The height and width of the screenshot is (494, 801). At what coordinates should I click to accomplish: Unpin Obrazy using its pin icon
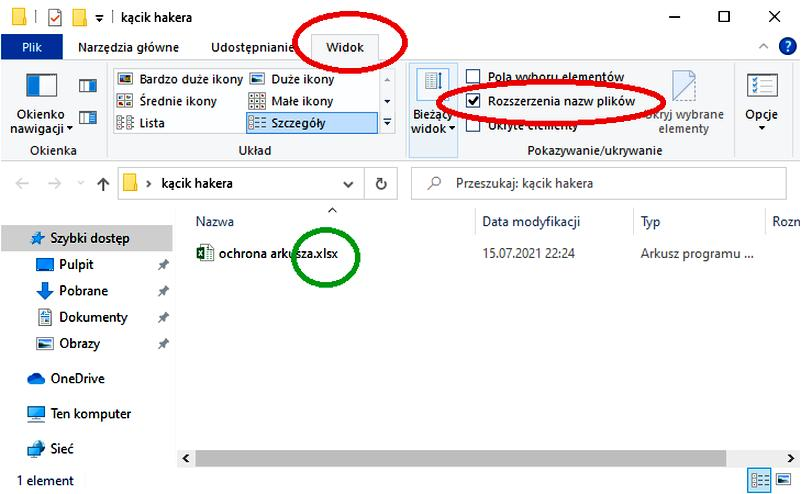pyautogui.click(x=163, y=343)
